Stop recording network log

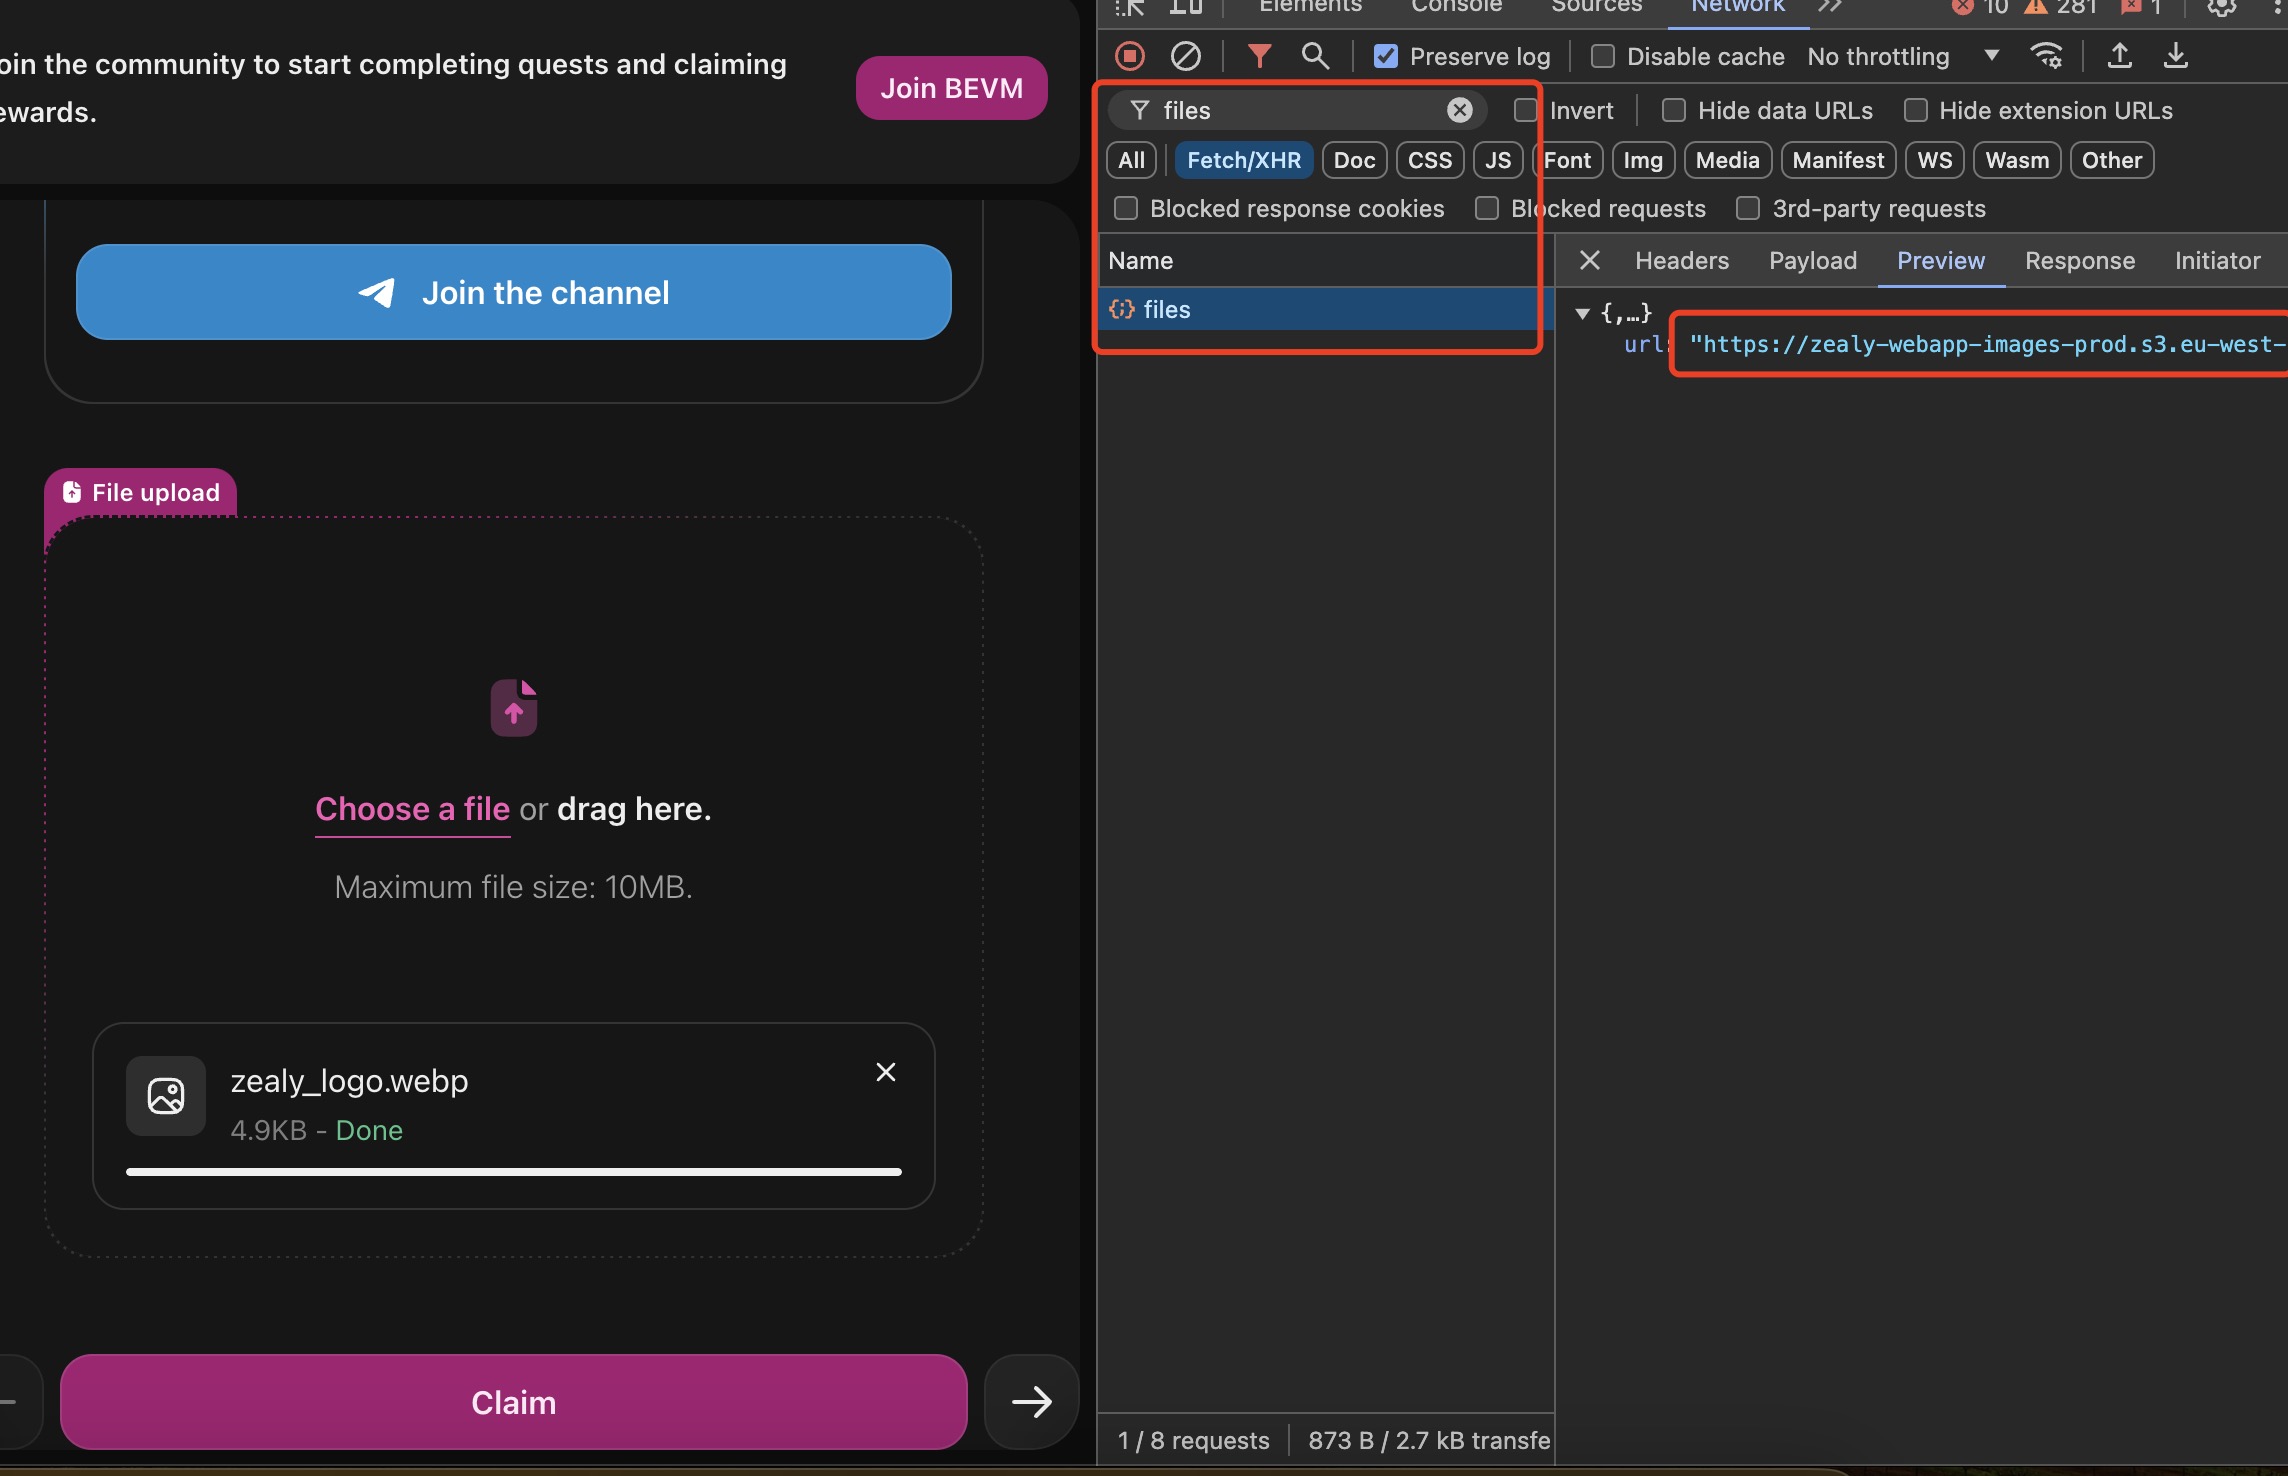(1130, 56)
